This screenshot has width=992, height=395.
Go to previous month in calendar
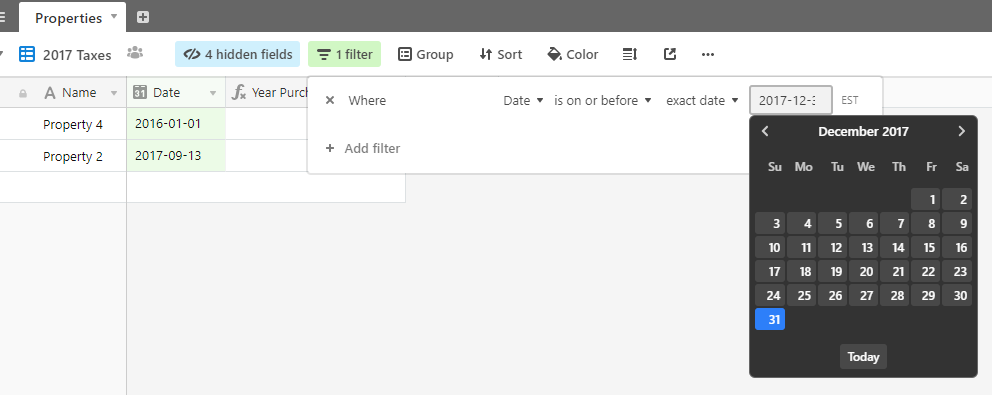click(765, 131)
